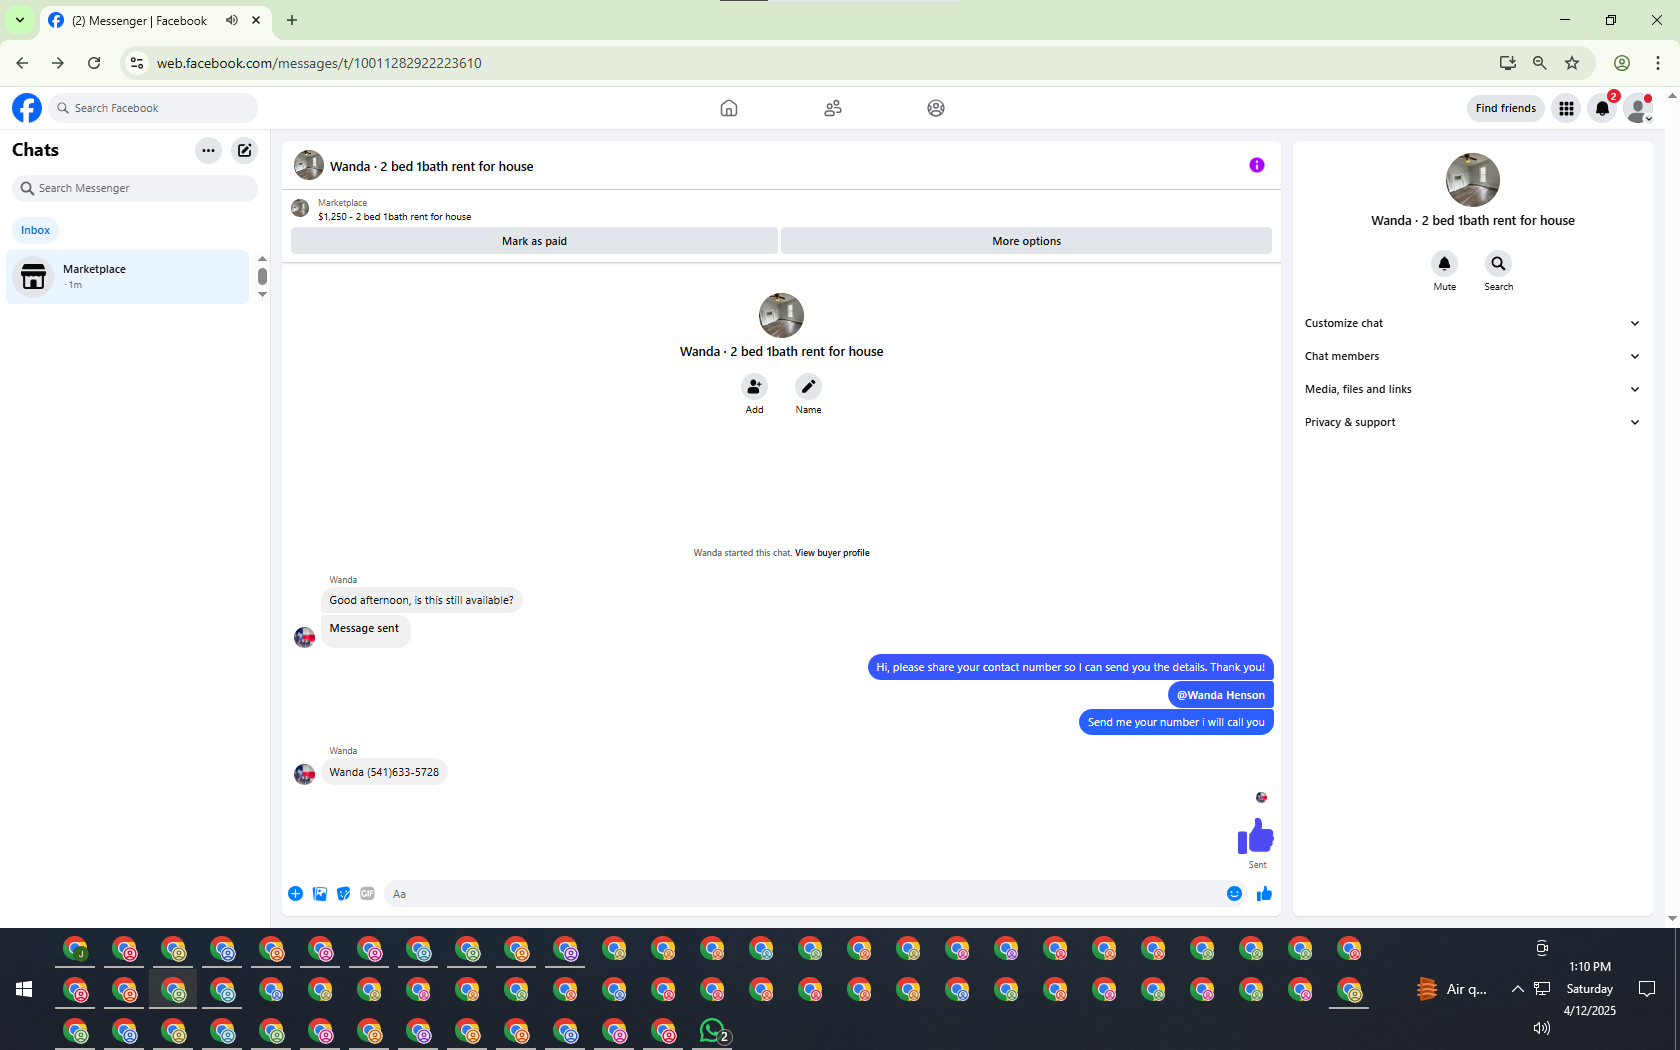Reload the Messenger page
The width and height of the screenshot is (1680, 1050).
tap(94, 63)
